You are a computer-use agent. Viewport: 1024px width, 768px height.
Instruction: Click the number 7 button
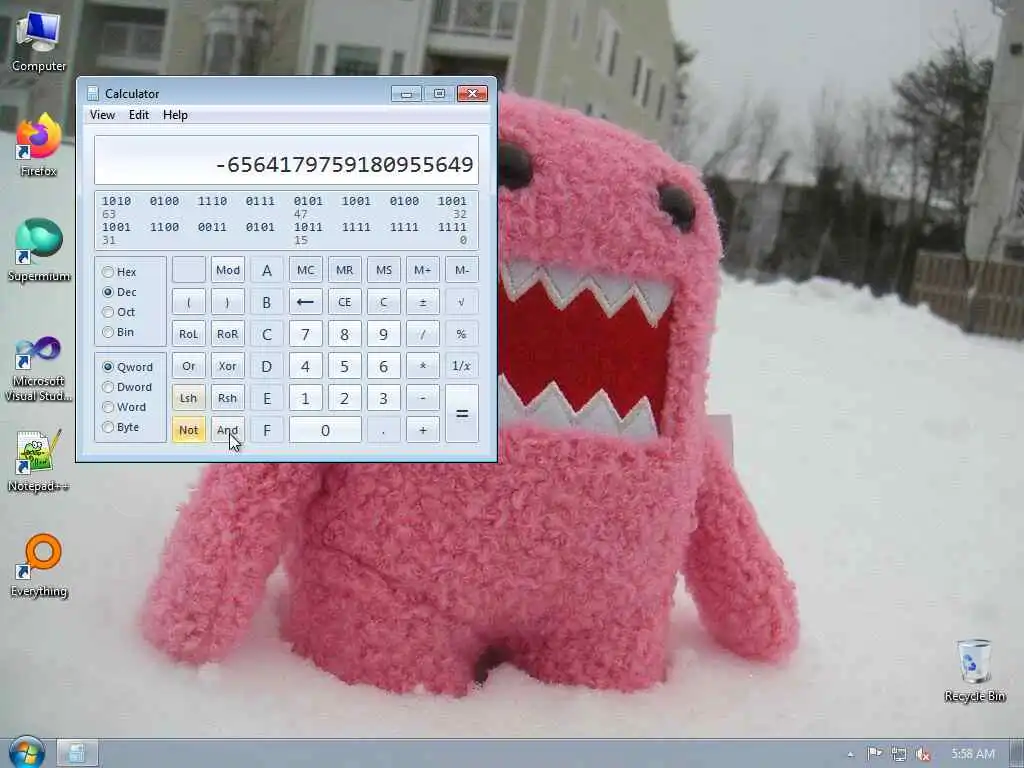click(305, 334)
